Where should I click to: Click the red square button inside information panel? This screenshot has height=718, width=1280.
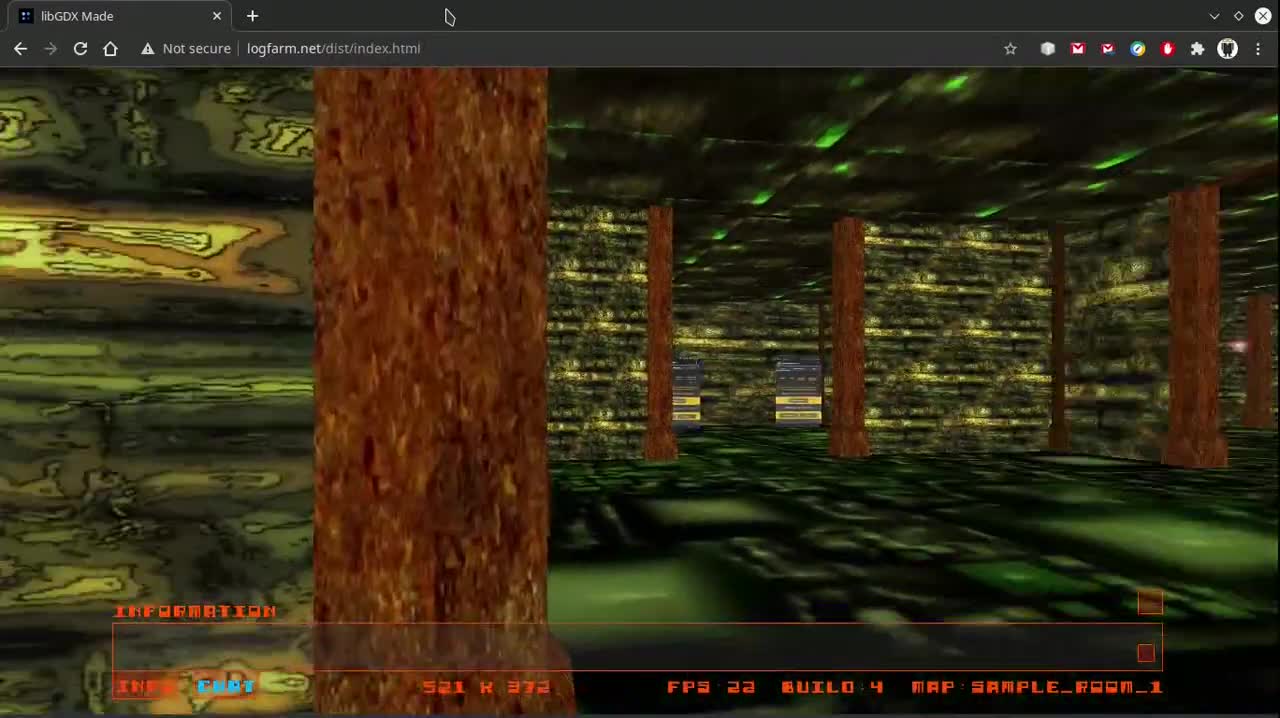point(1146,653)
